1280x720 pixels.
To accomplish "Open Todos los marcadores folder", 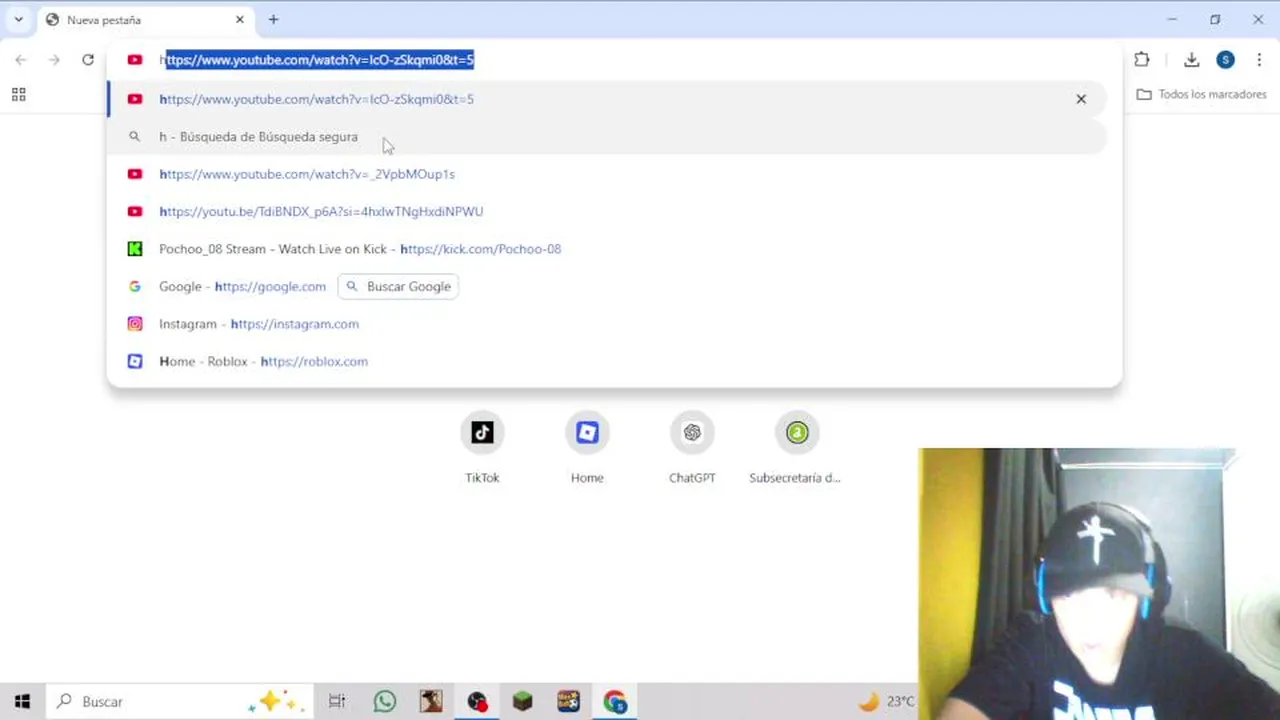I will tap(1202, 95).
